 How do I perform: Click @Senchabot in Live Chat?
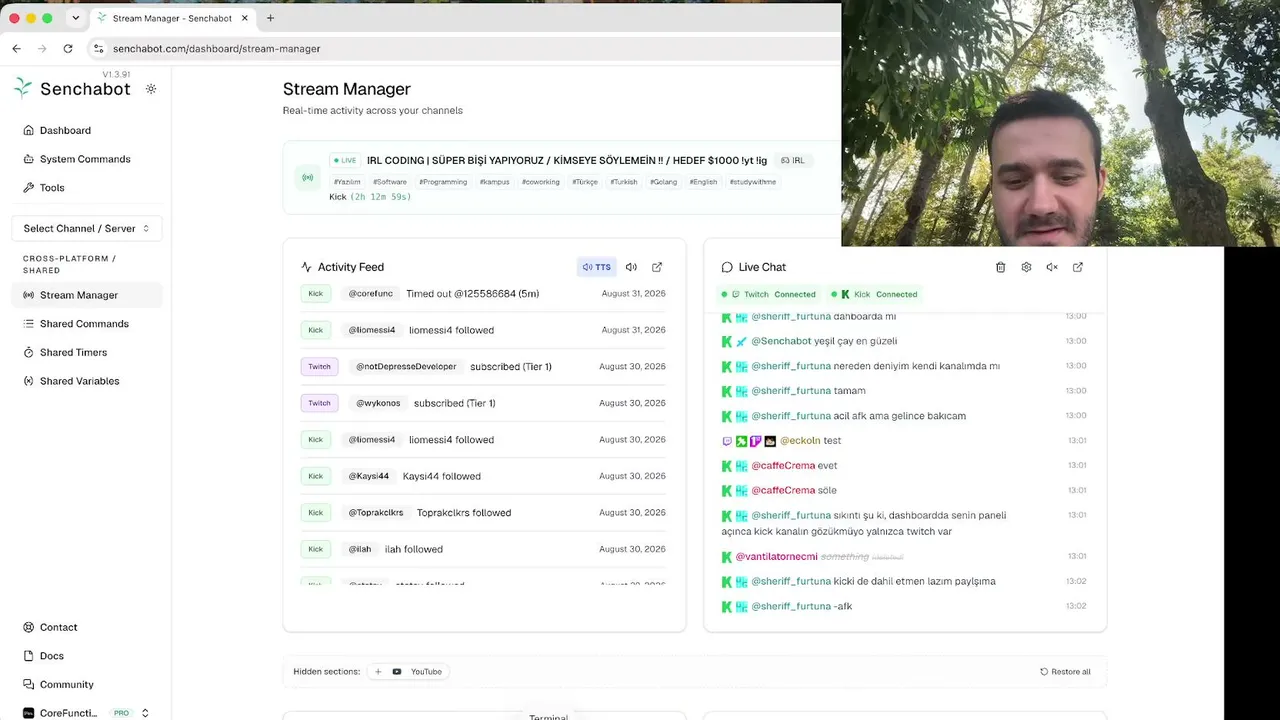pos(781,341)
